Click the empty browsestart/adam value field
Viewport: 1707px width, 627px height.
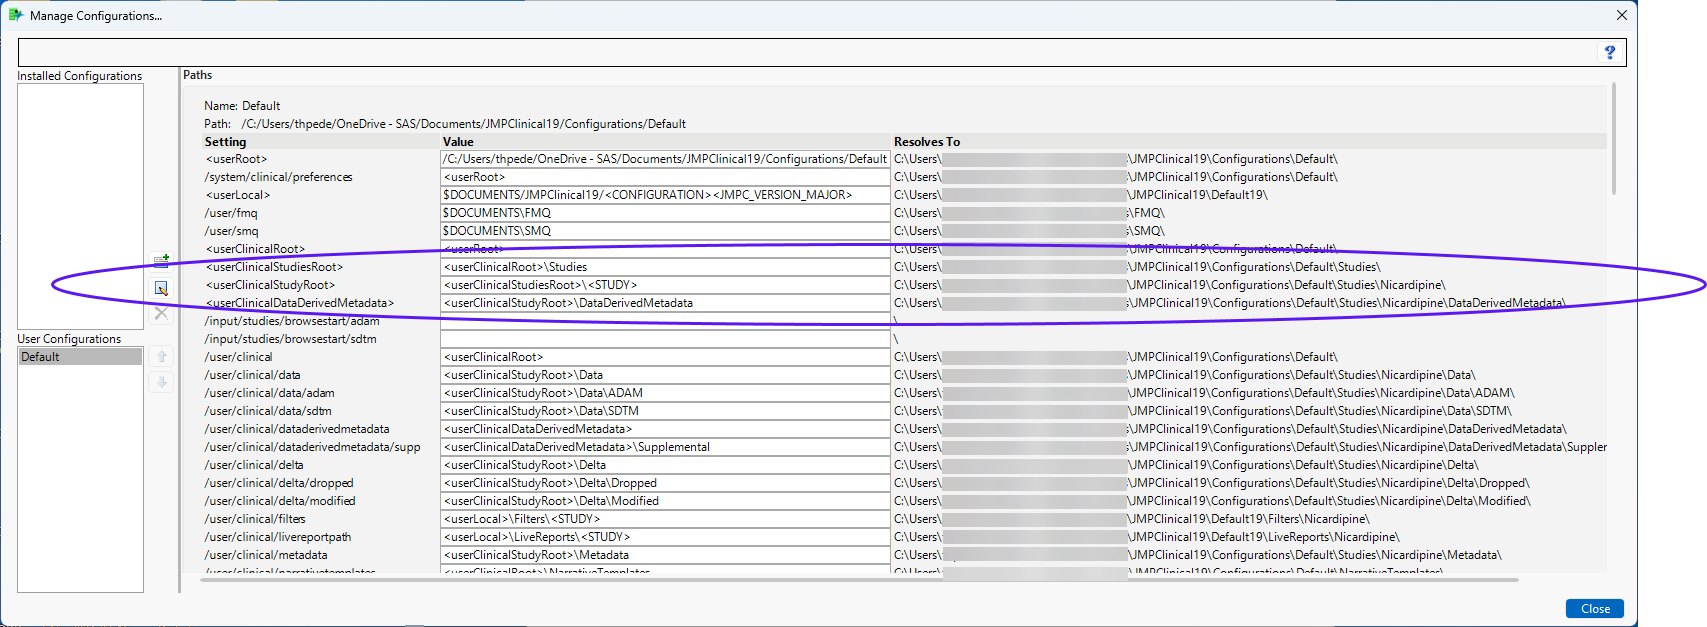point(665,321)
